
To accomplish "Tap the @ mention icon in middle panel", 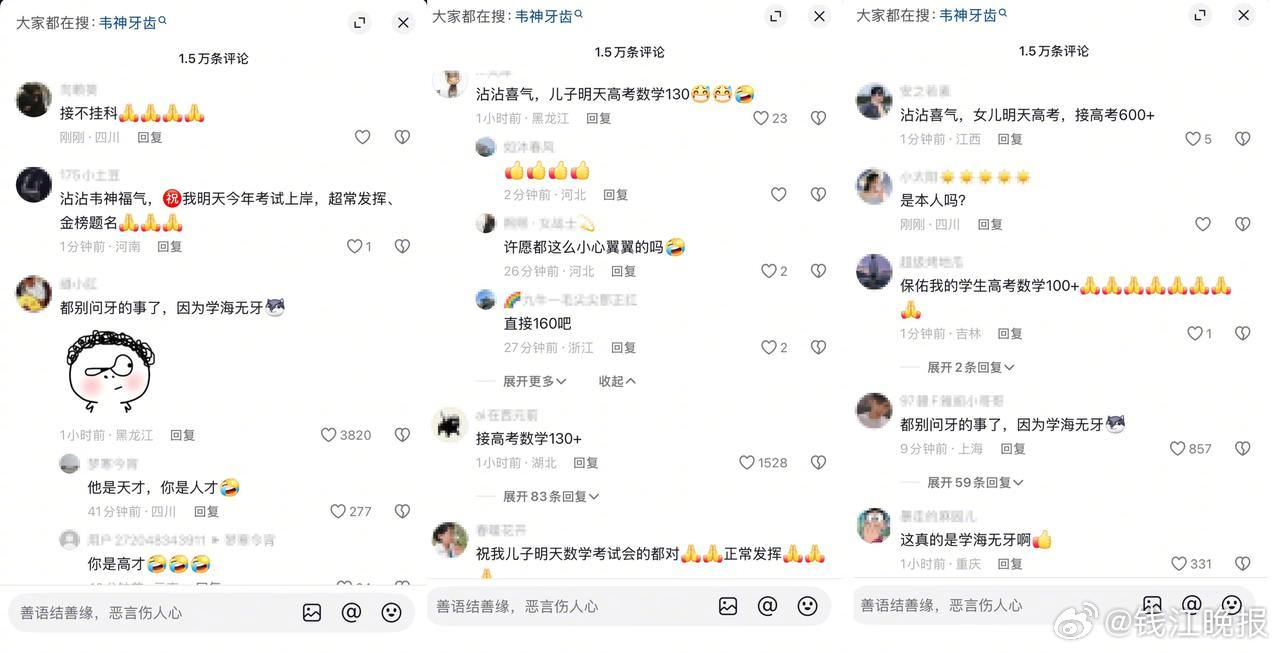I will click(767, 606).
